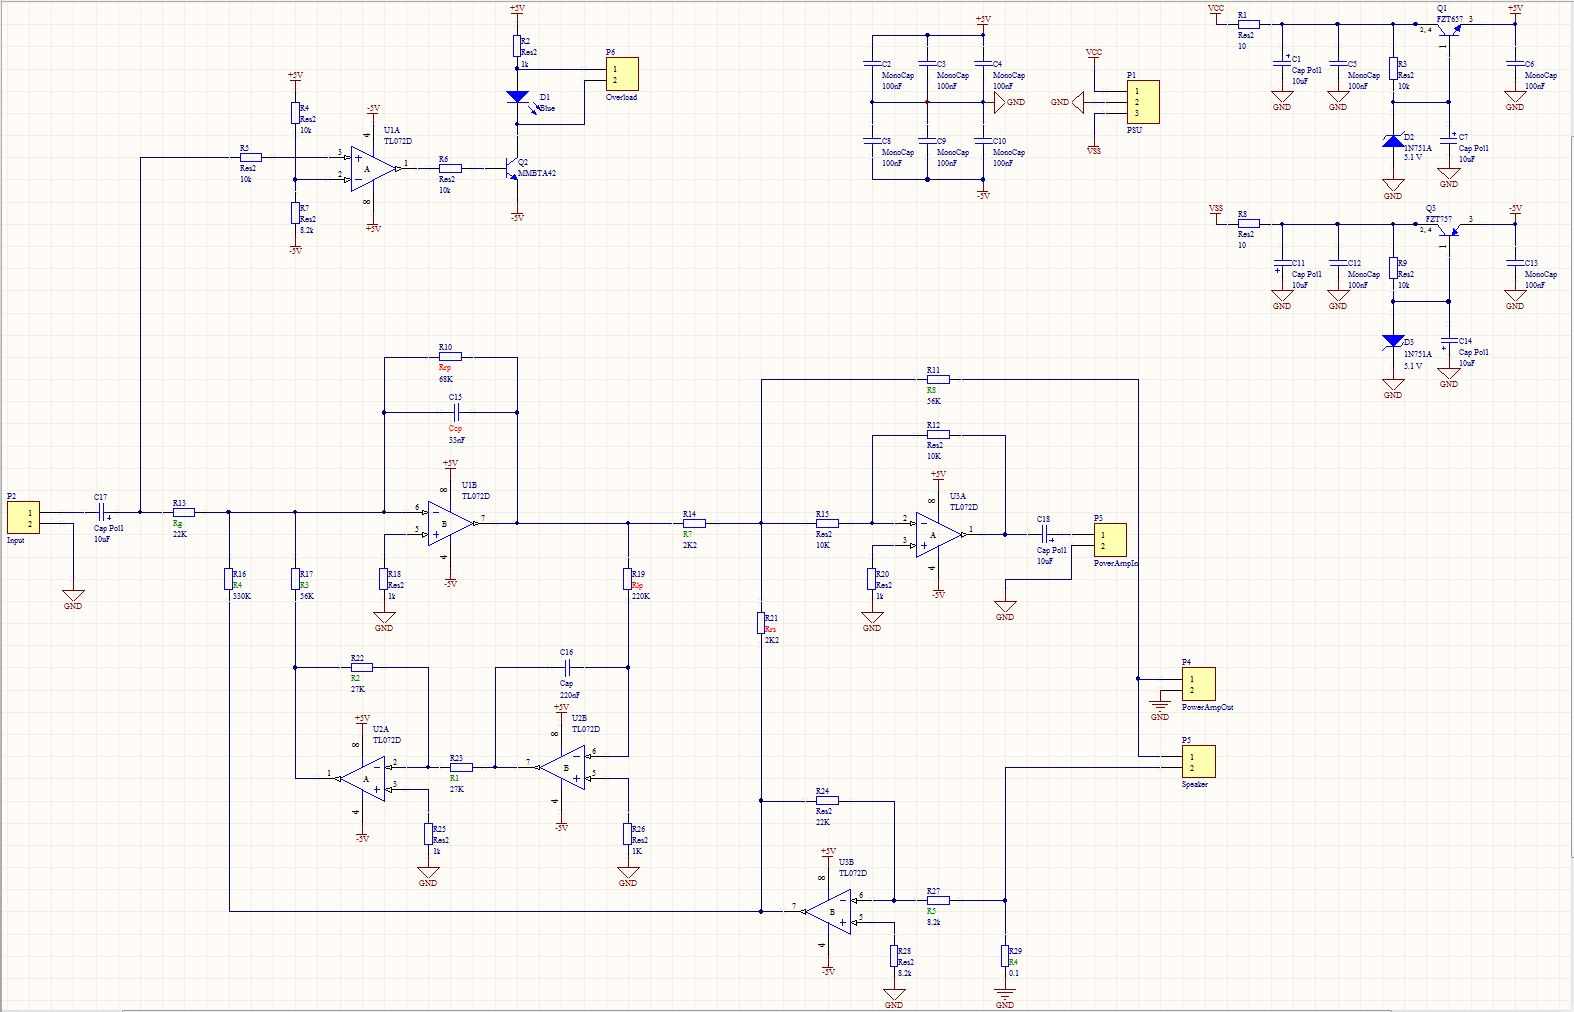Click the 'PSU' connector label
Screen dimensions: 1574x1012
[1134, 130]
